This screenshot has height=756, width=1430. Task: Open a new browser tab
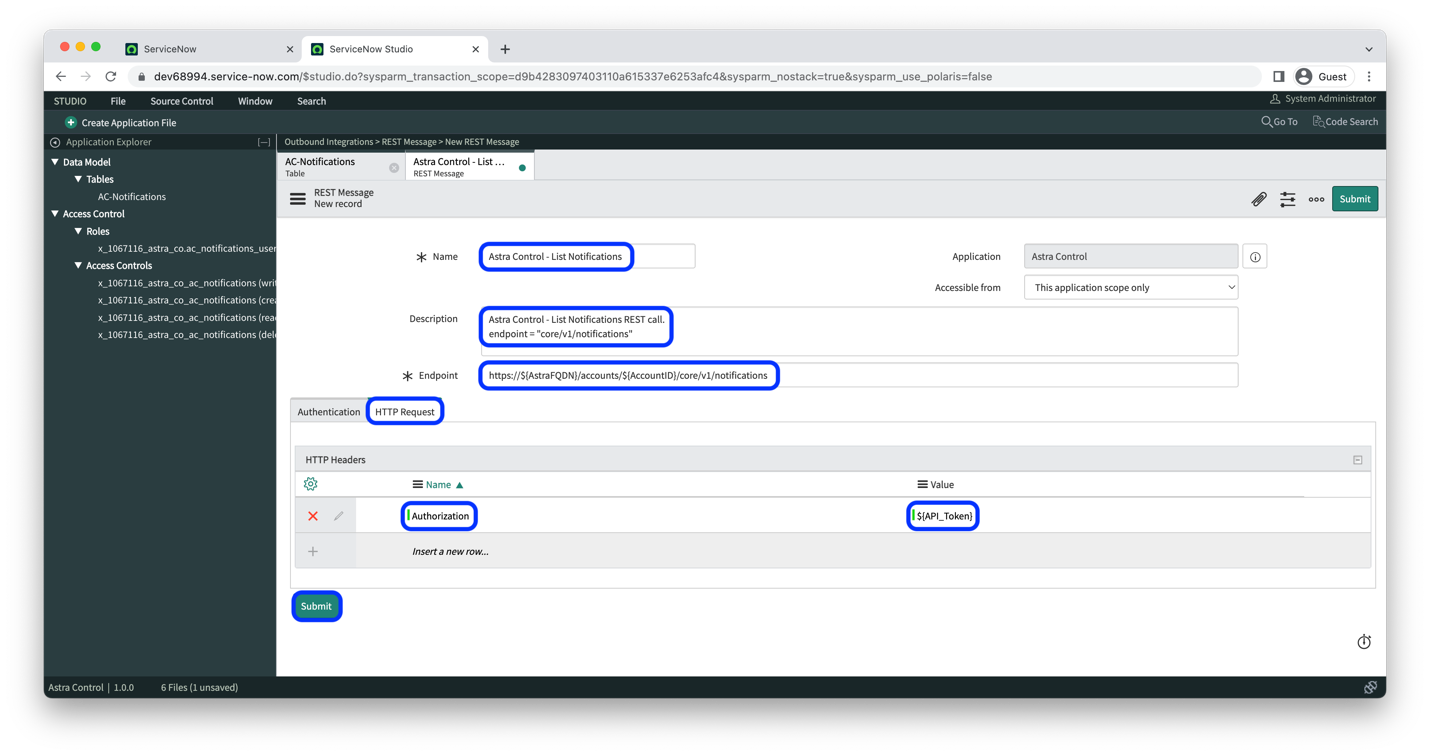pyautogui.click(x=505, y=49)
